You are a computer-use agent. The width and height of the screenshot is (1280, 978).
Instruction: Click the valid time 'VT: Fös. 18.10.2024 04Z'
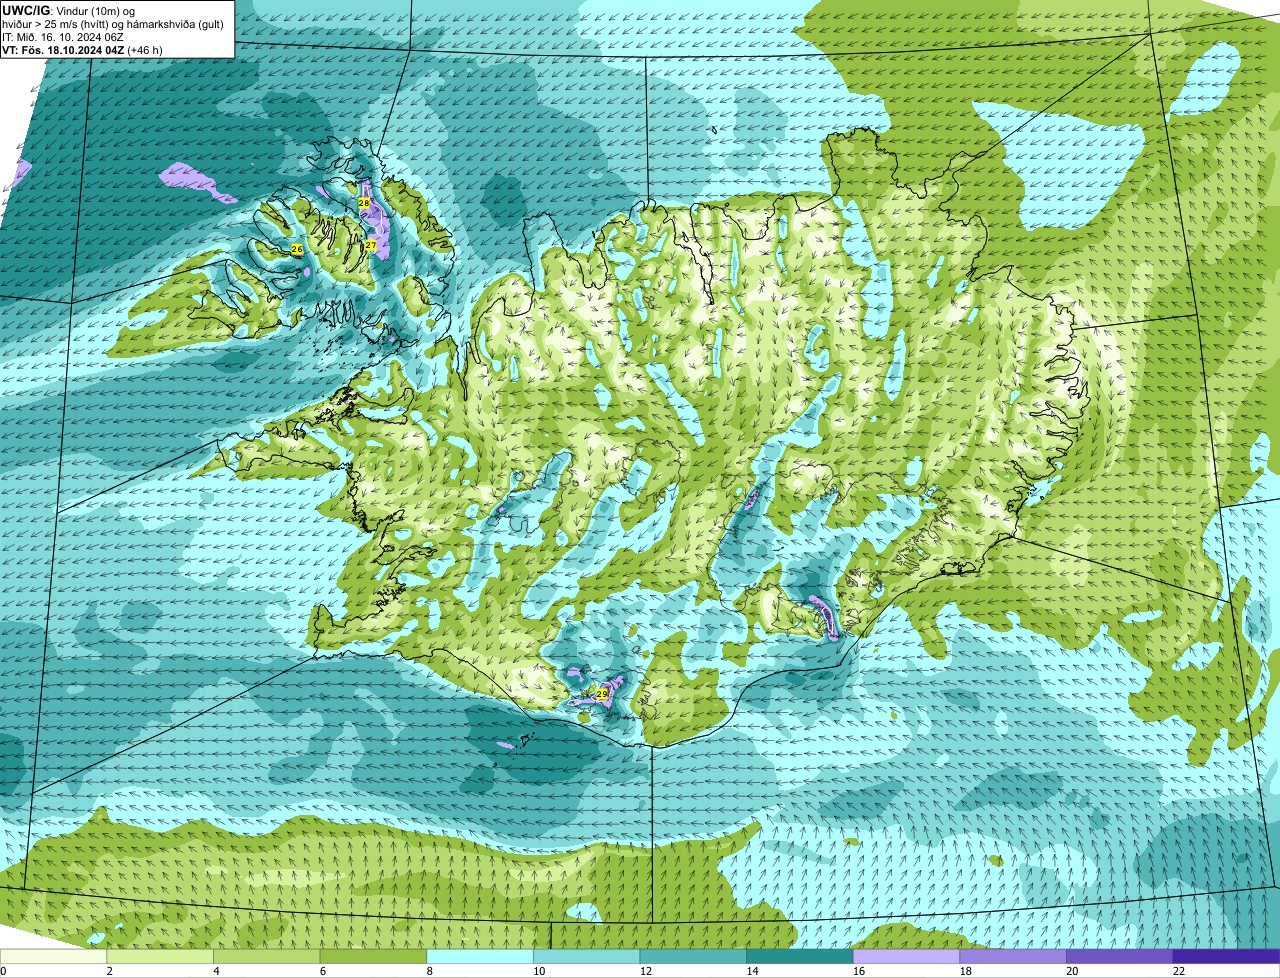click(x=63, y=49)
